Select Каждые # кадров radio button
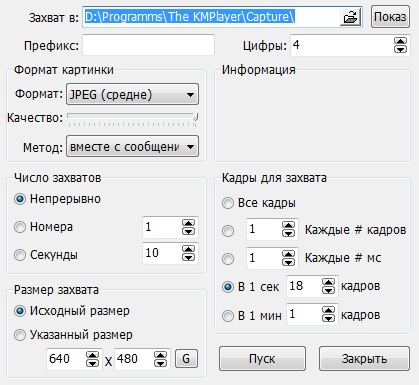 (228, 231)
